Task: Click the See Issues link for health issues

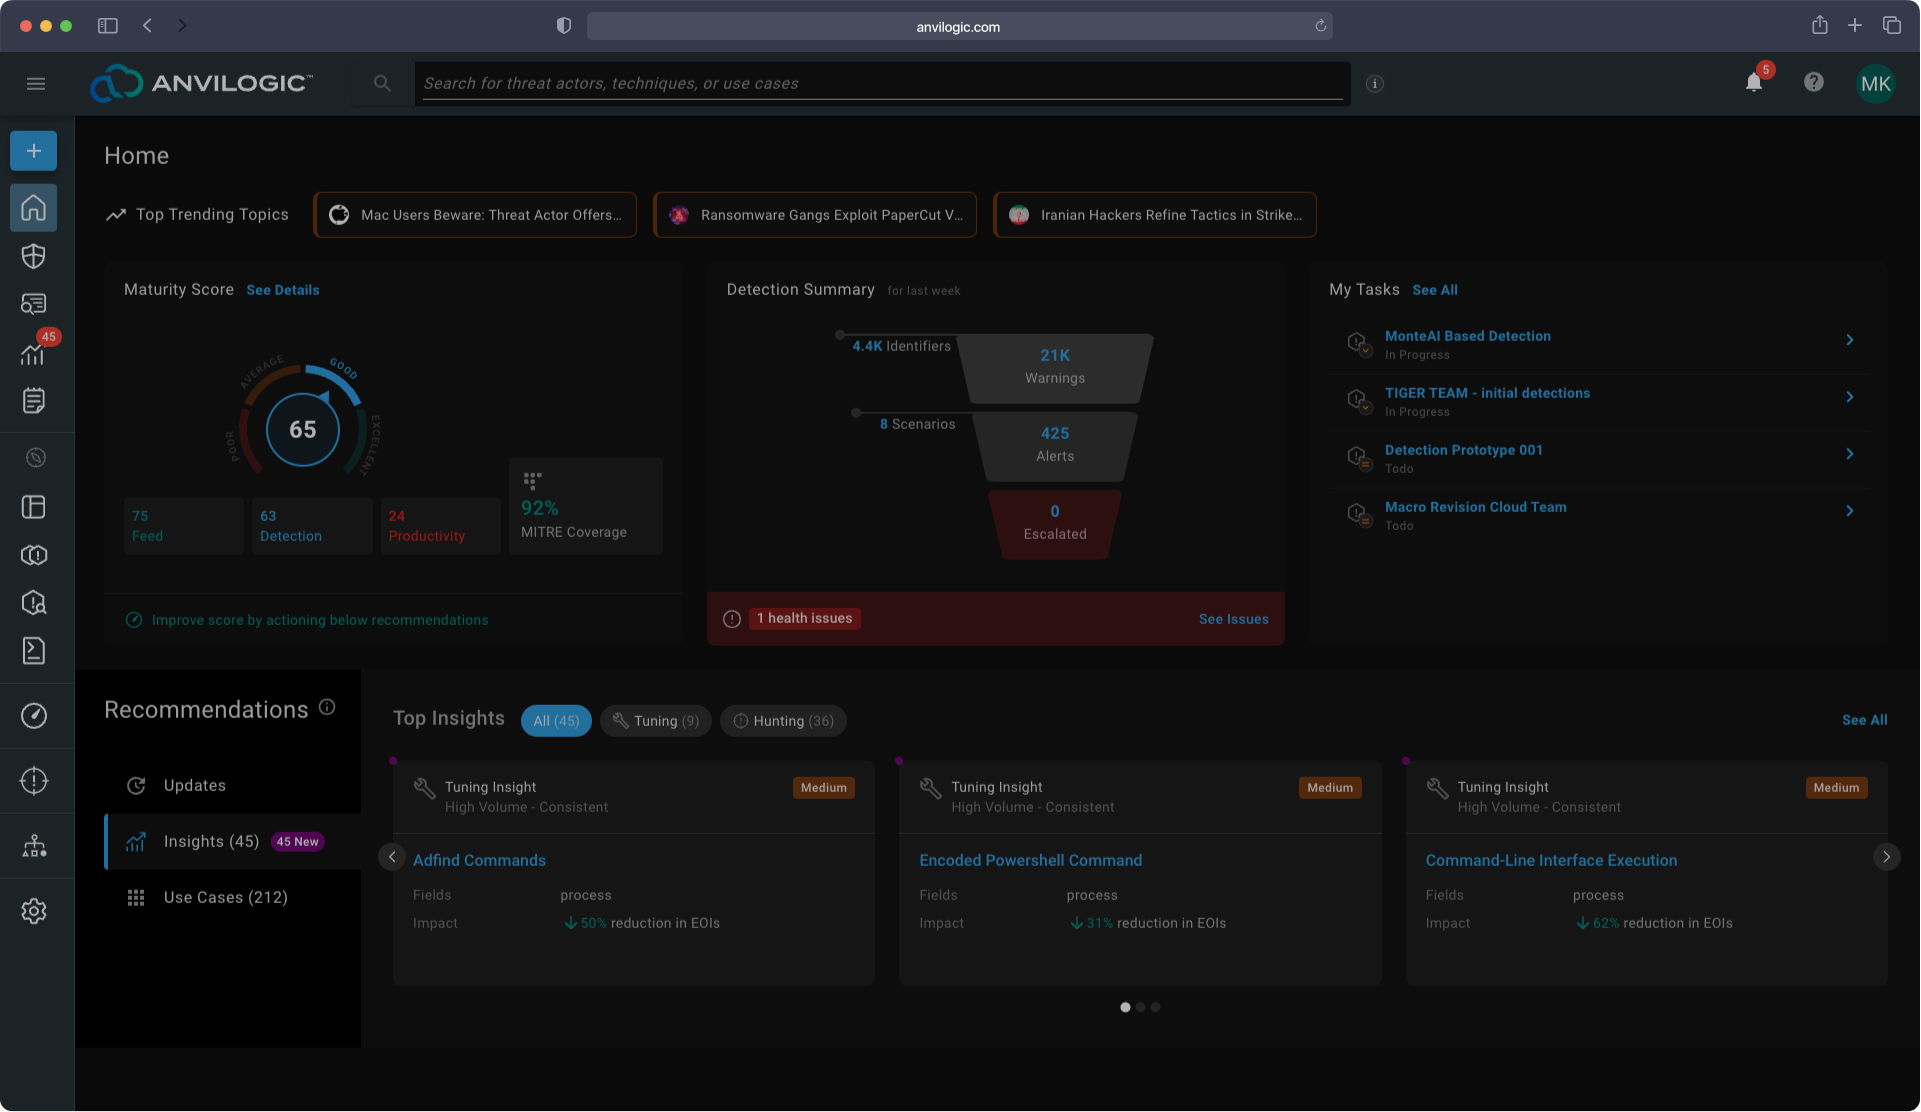Action: coord(1233,618)
